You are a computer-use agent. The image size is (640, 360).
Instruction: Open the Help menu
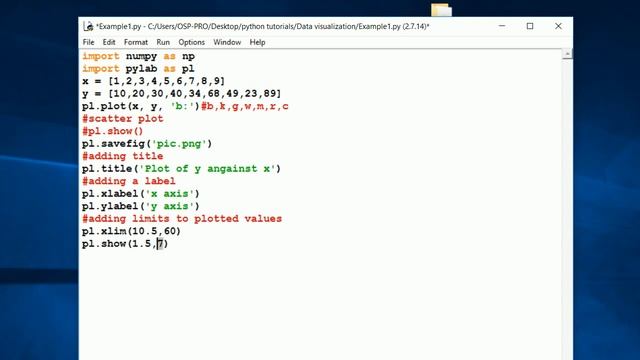257,42
